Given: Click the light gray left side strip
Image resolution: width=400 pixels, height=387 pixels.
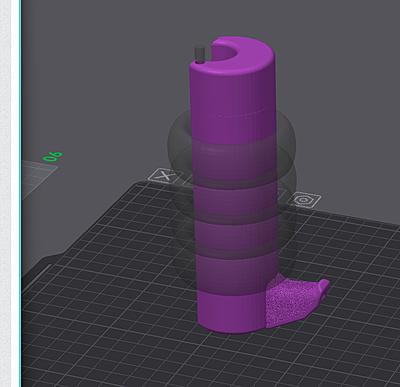Looking at the screenshot, I should pos(5,193).
